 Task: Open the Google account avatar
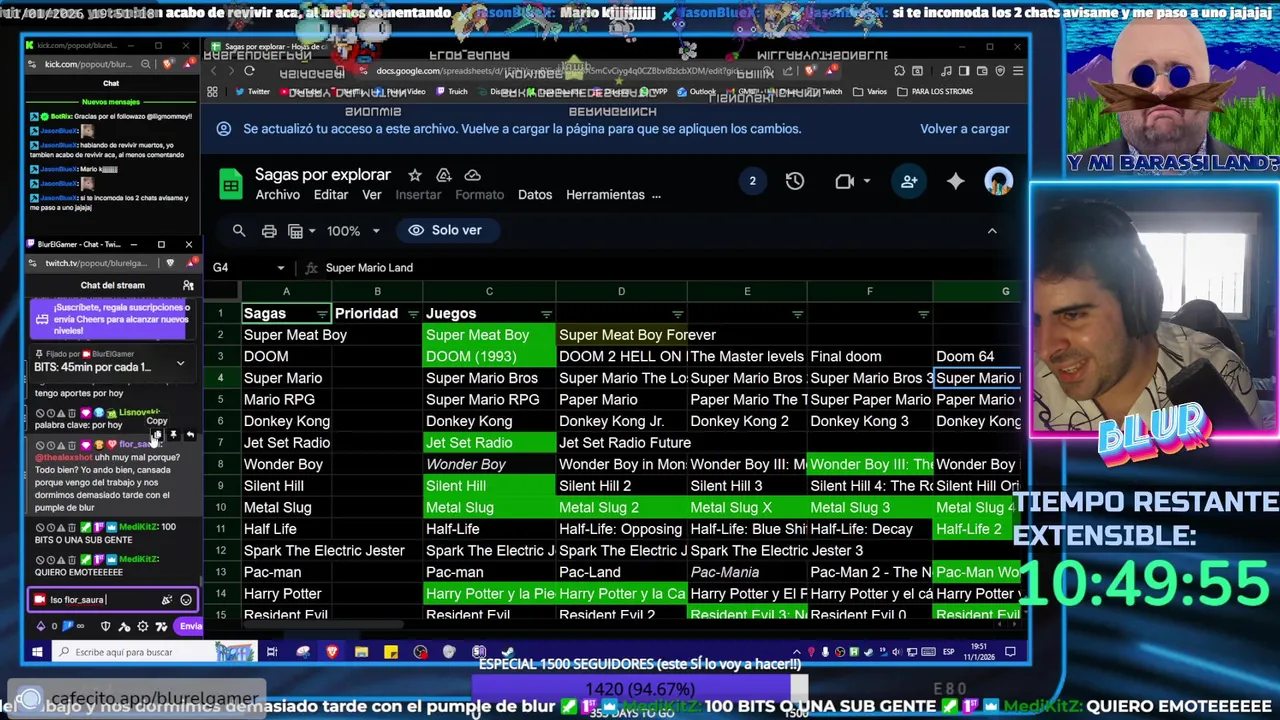[x=999, y=181]
